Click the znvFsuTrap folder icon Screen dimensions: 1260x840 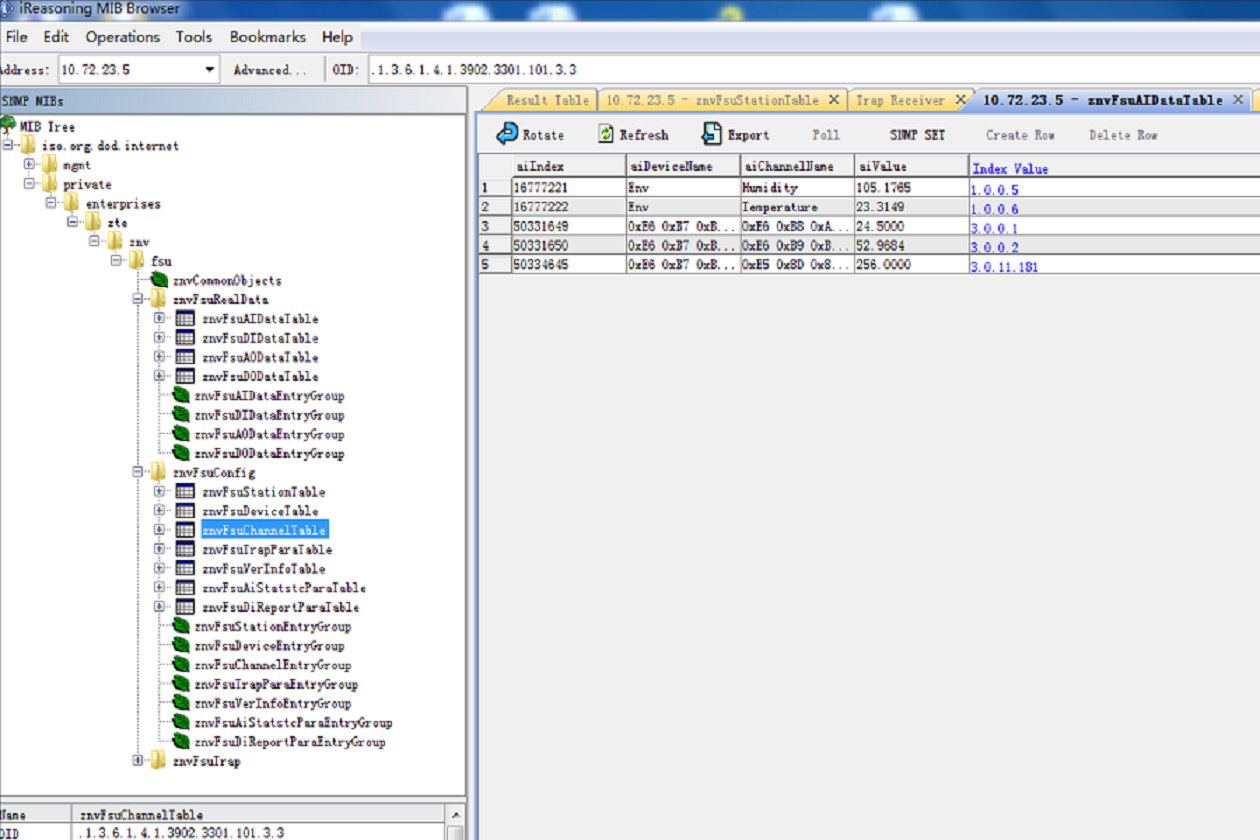click(x=158, y=761)
